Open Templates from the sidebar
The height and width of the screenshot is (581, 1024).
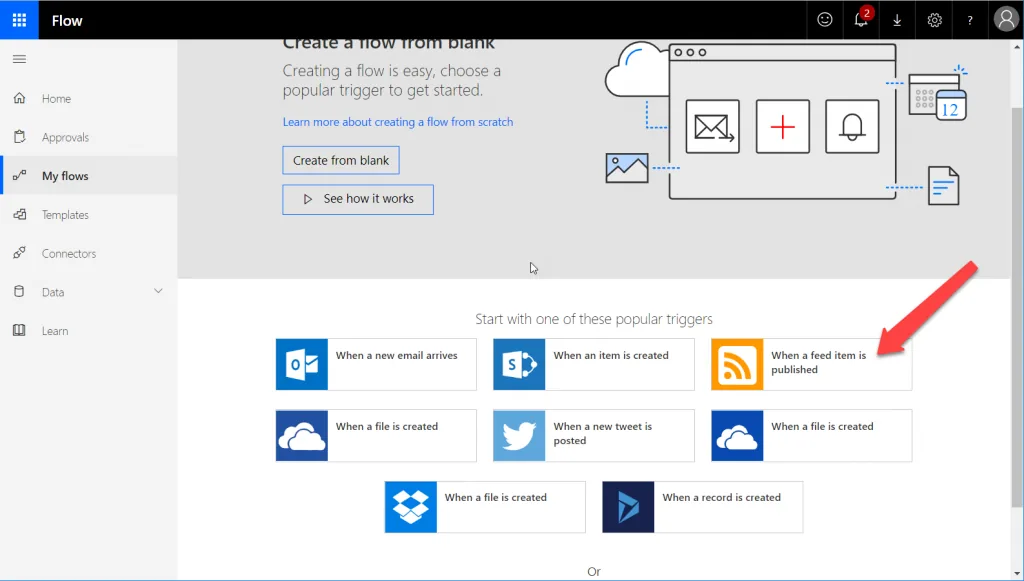(x=65, y=215)
